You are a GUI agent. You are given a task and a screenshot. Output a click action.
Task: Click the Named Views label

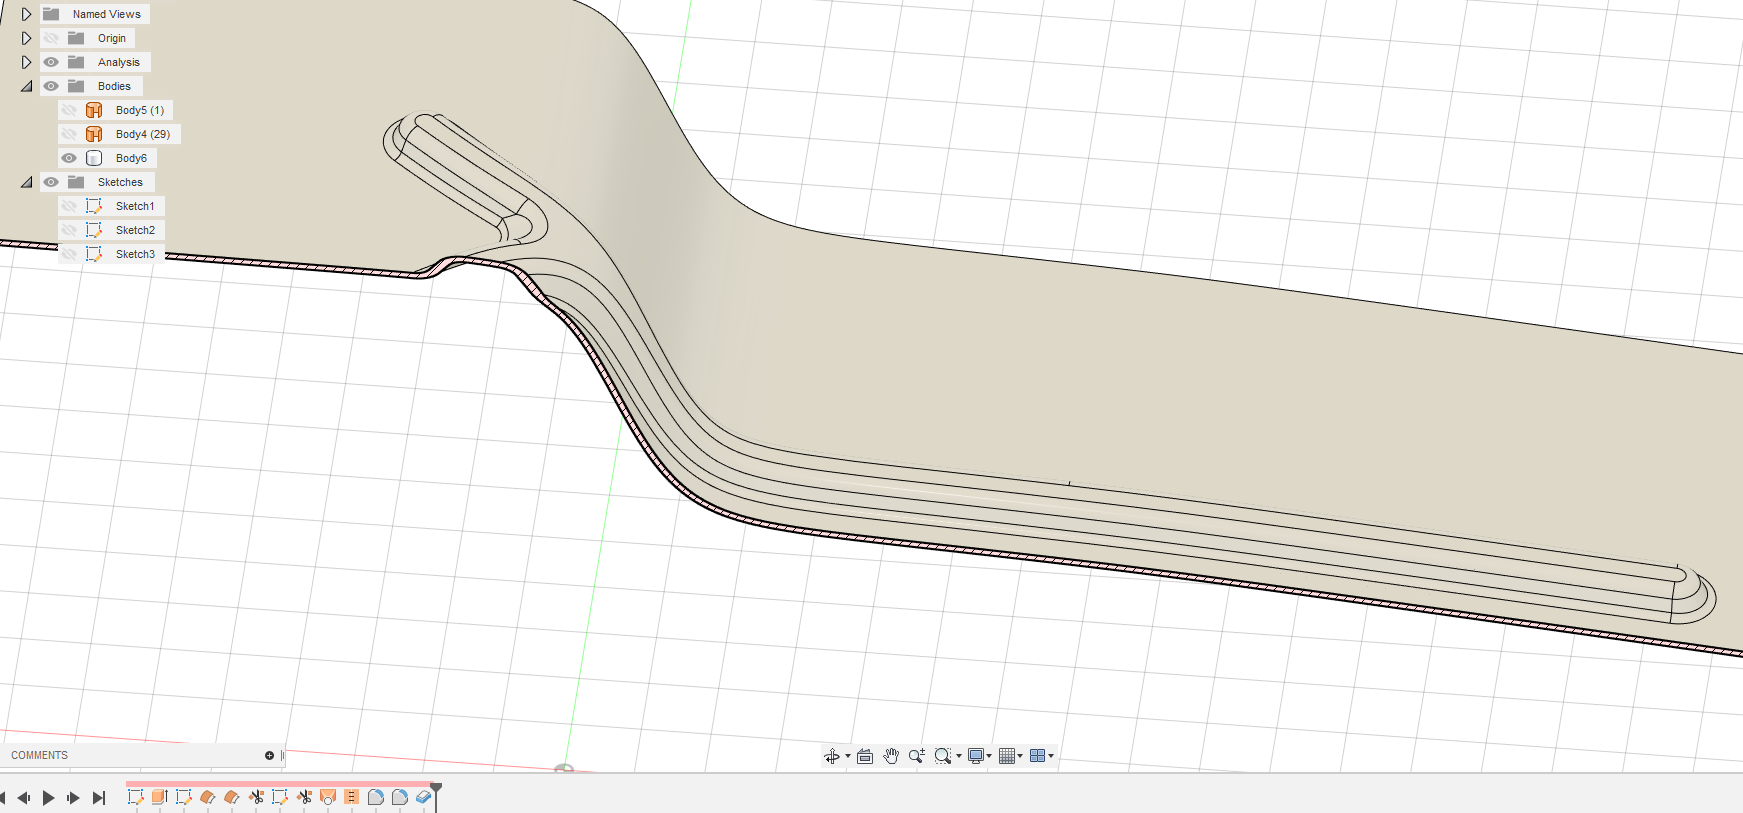point(107,14)
